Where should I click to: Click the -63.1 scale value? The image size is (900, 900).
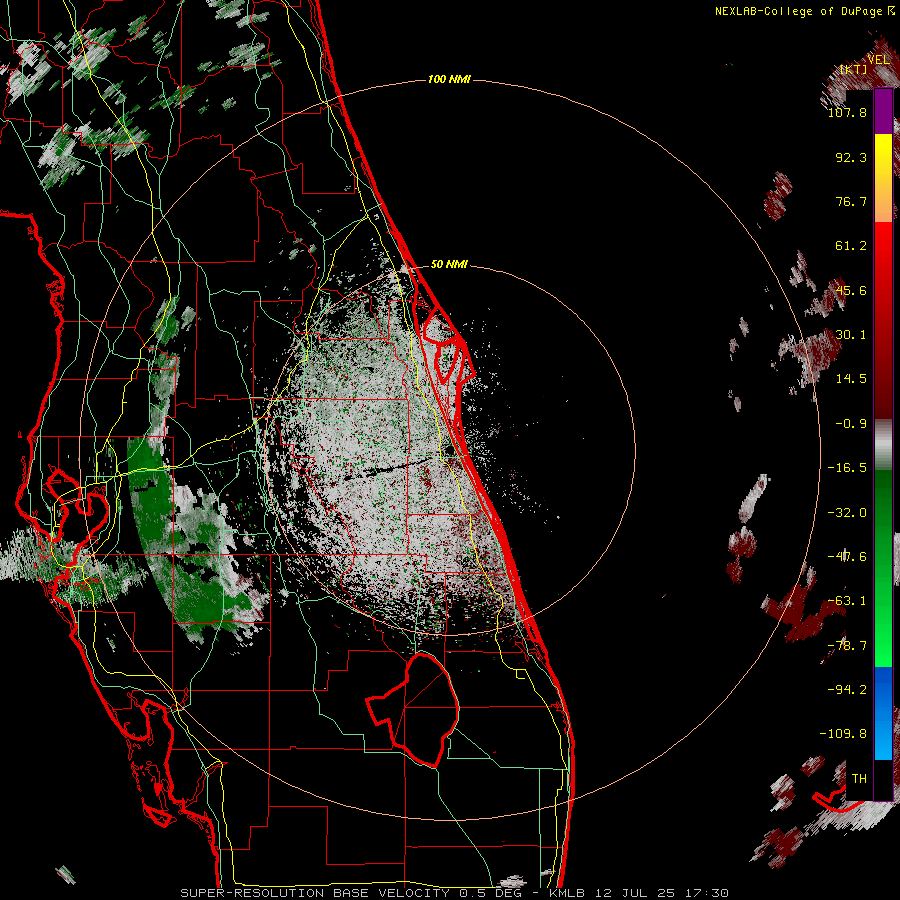pos(847,601)
